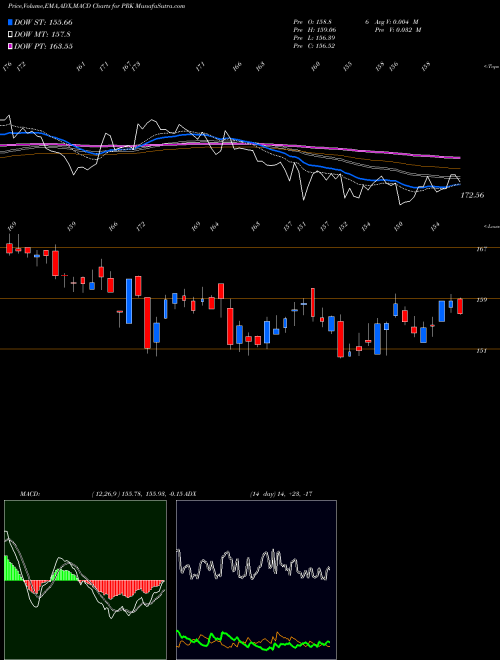Click the 172.56 price label beside EMA lines
The image size is (500, 660).
[472, 195]
